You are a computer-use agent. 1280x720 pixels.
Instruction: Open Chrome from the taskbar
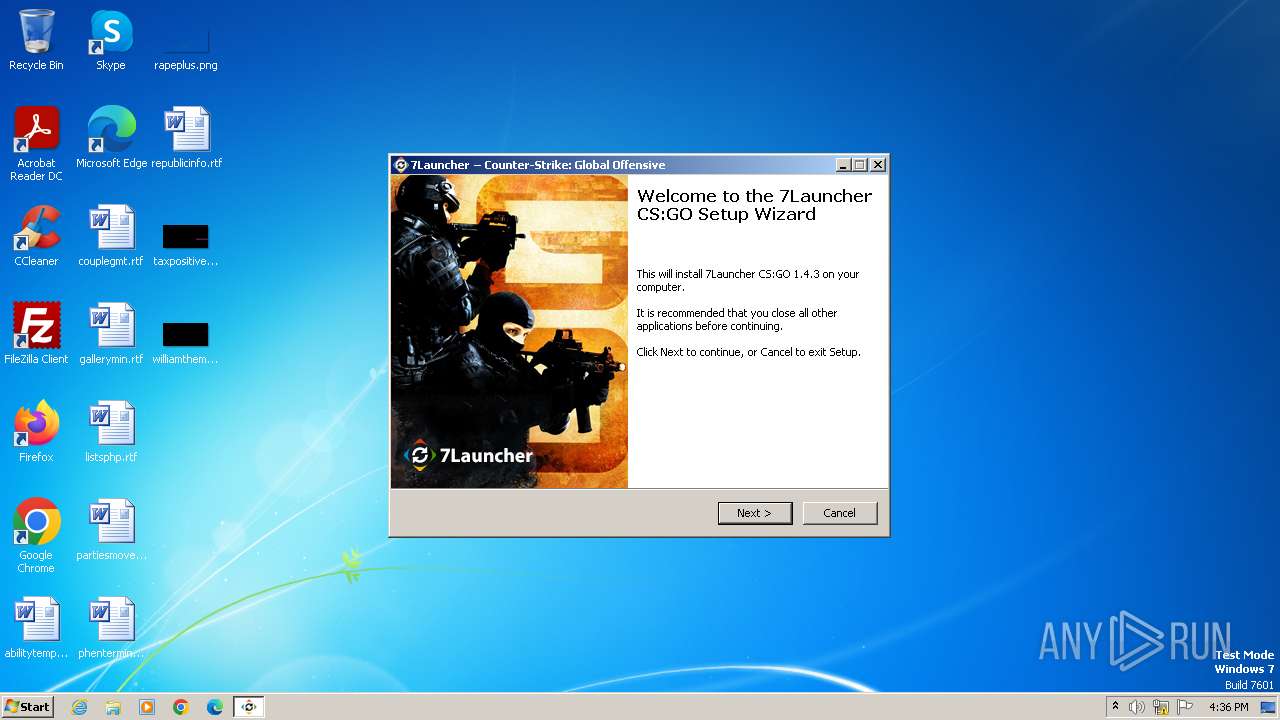coord(181,707)
